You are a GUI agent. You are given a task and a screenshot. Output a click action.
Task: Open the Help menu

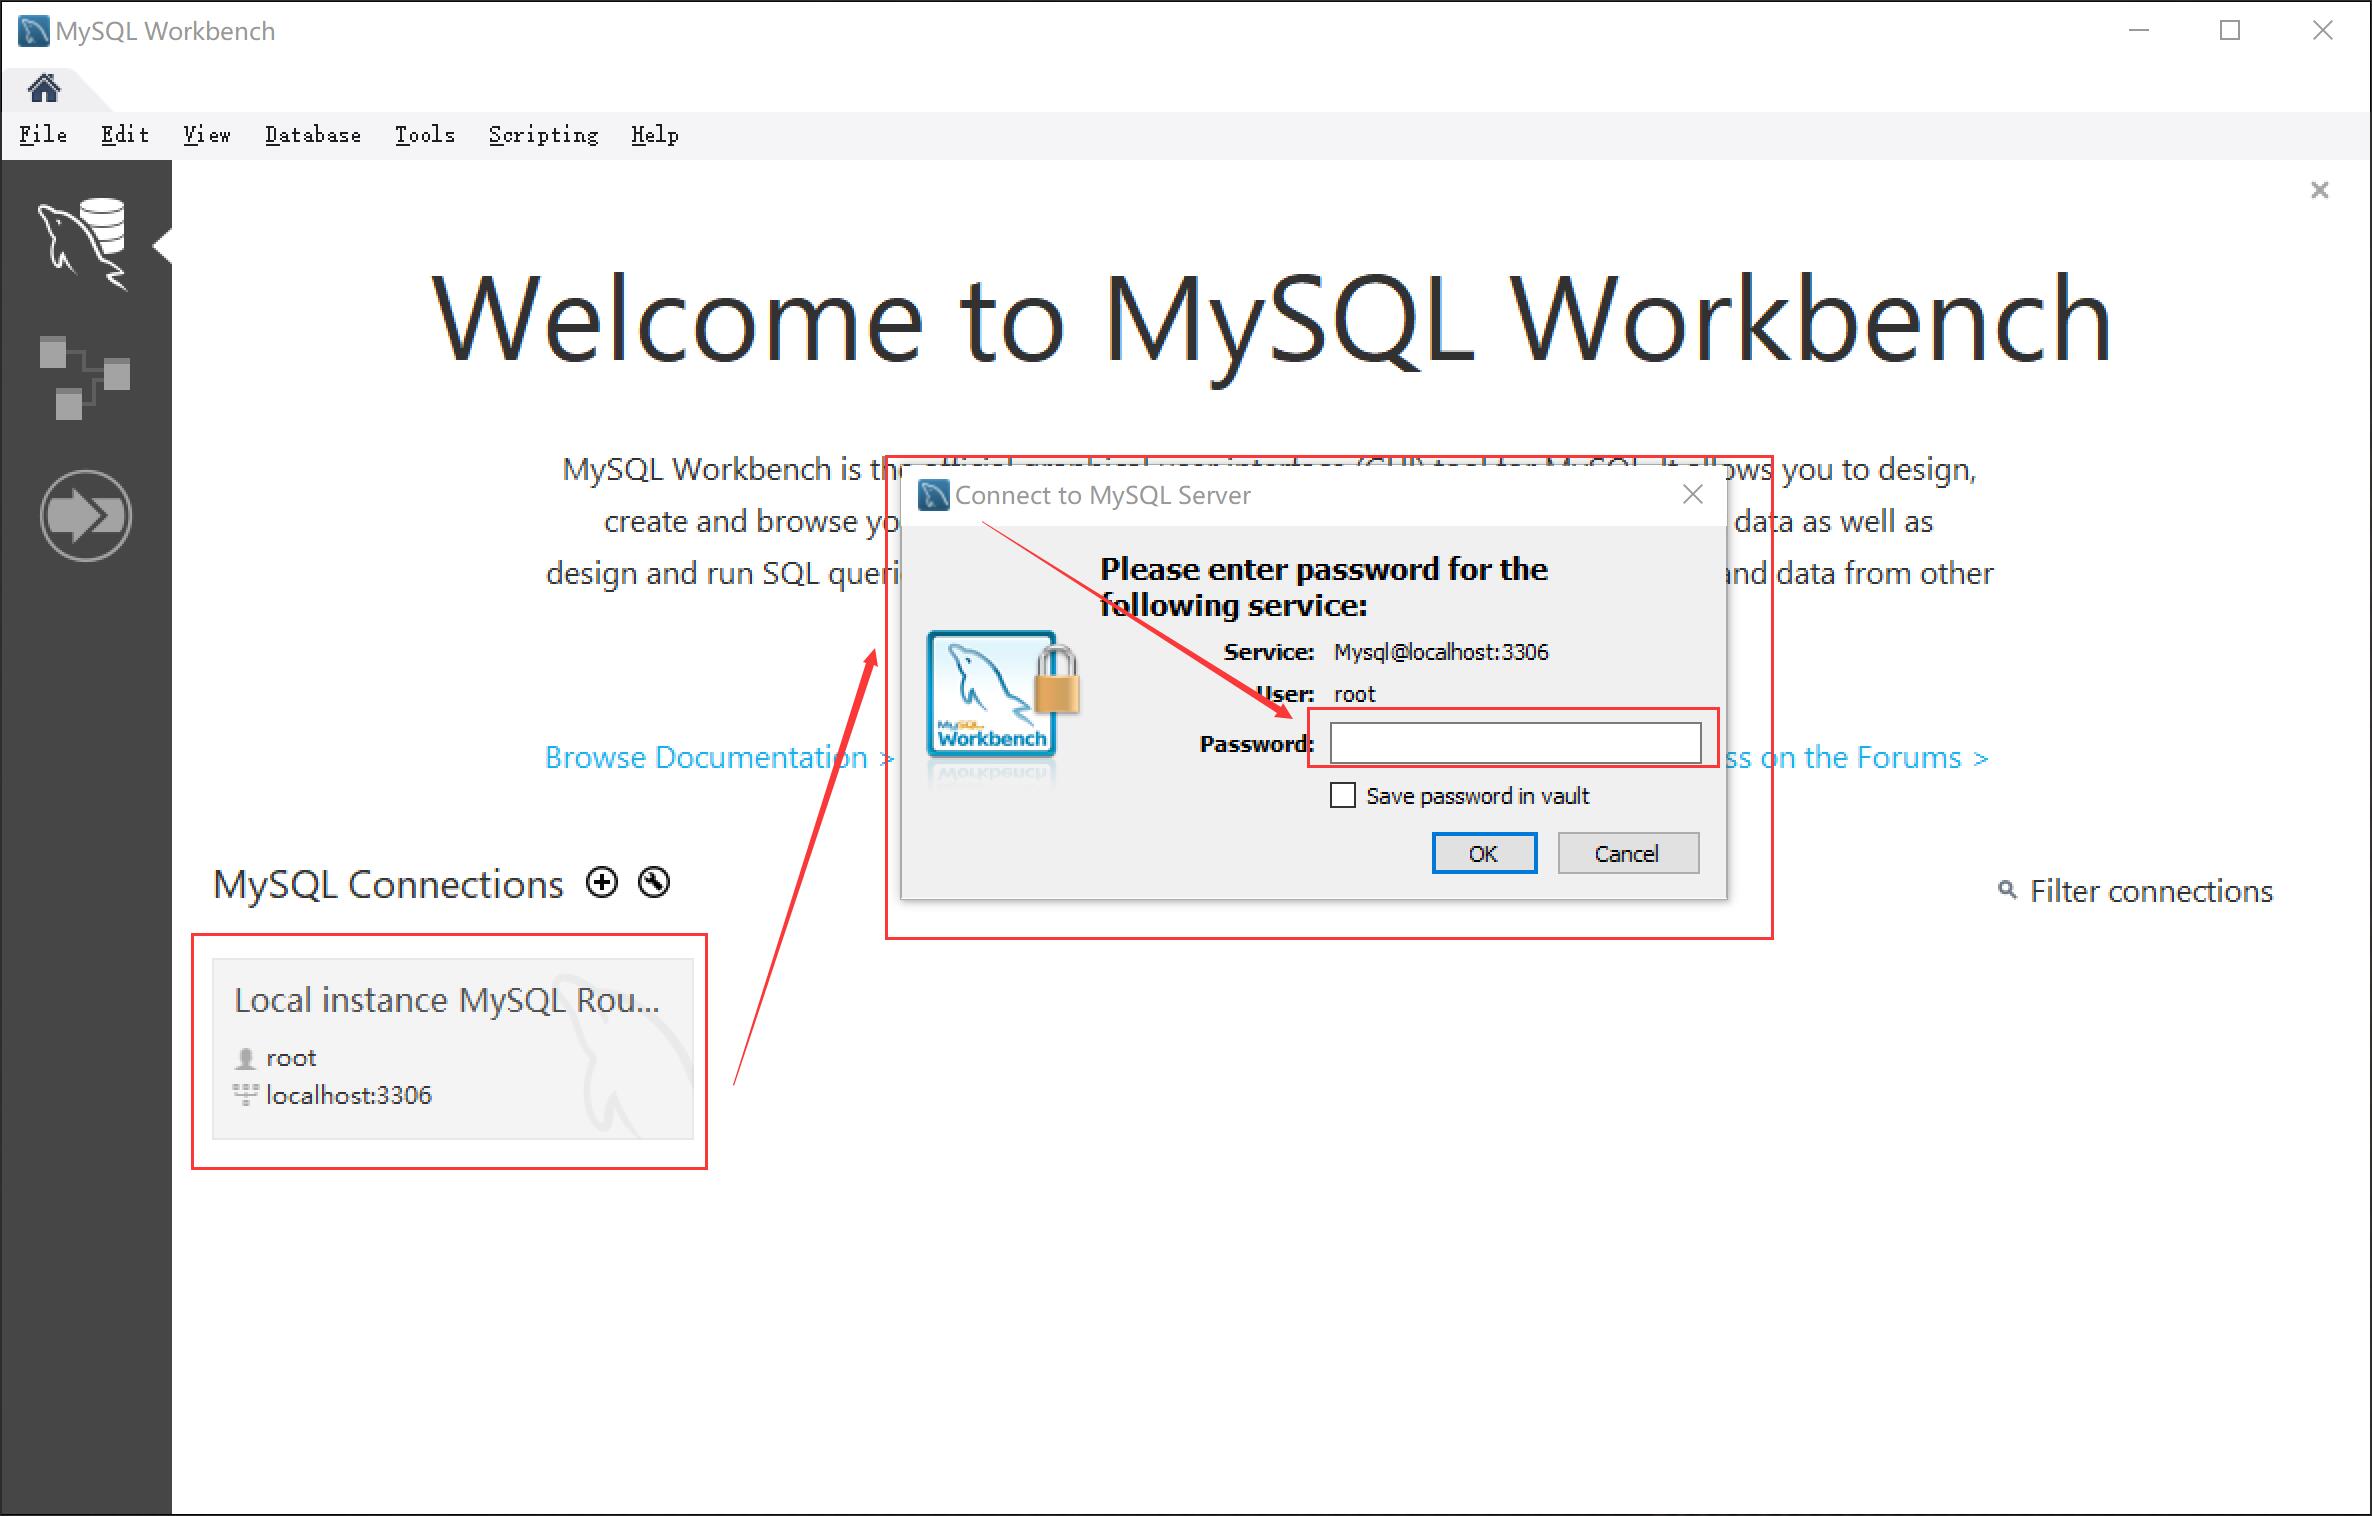pyautogui.click(x=655, y=135)
